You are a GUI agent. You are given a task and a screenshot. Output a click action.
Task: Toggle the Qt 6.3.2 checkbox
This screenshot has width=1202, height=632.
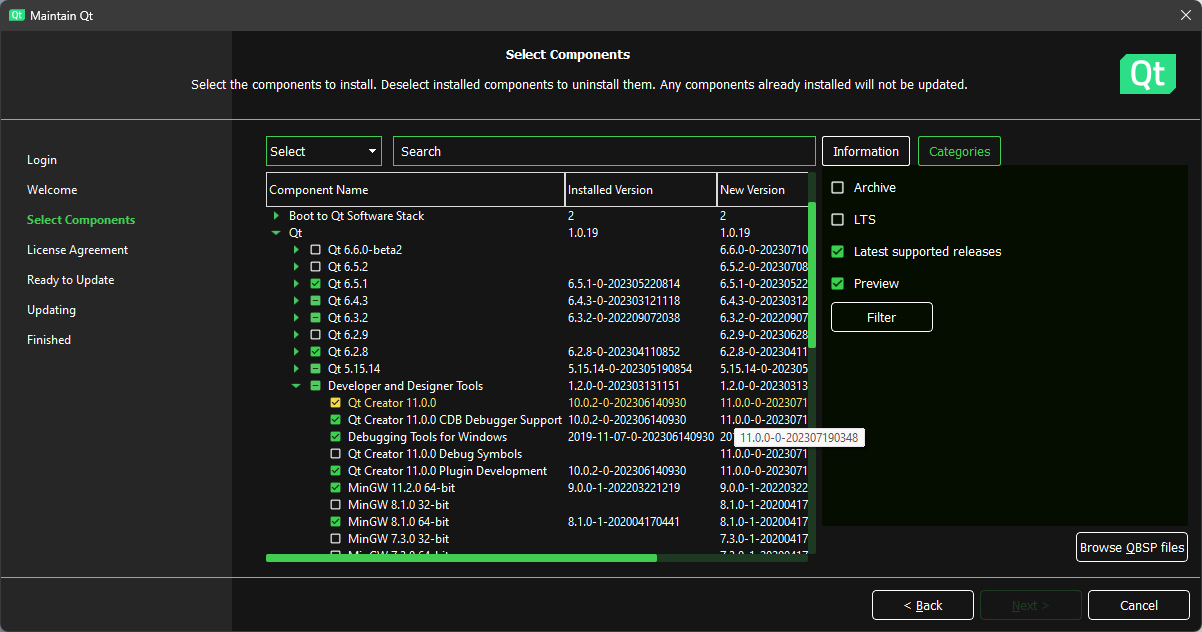pyautogui.click(x=316, y=318)
